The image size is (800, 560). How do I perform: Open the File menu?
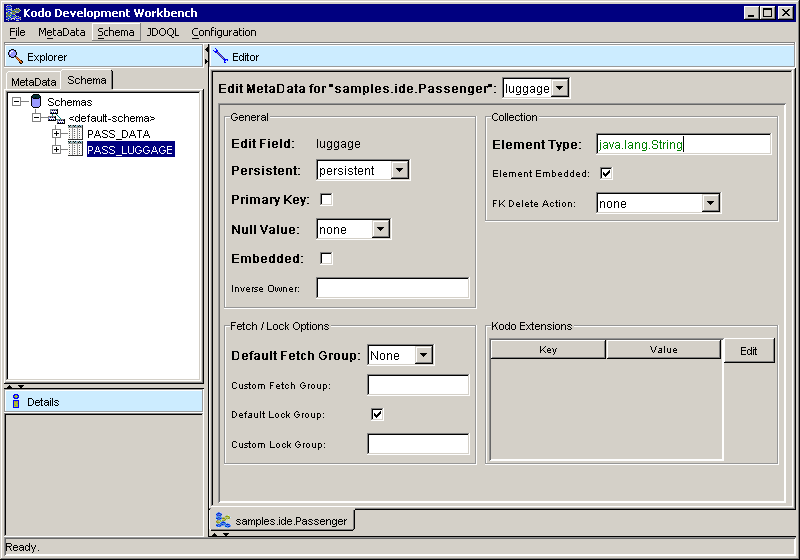click(x=17, y=32)
